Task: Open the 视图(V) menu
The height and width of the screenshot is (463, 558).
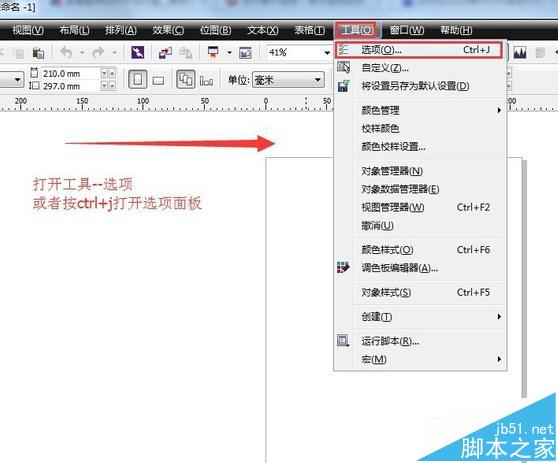Action: click(28, 30)
